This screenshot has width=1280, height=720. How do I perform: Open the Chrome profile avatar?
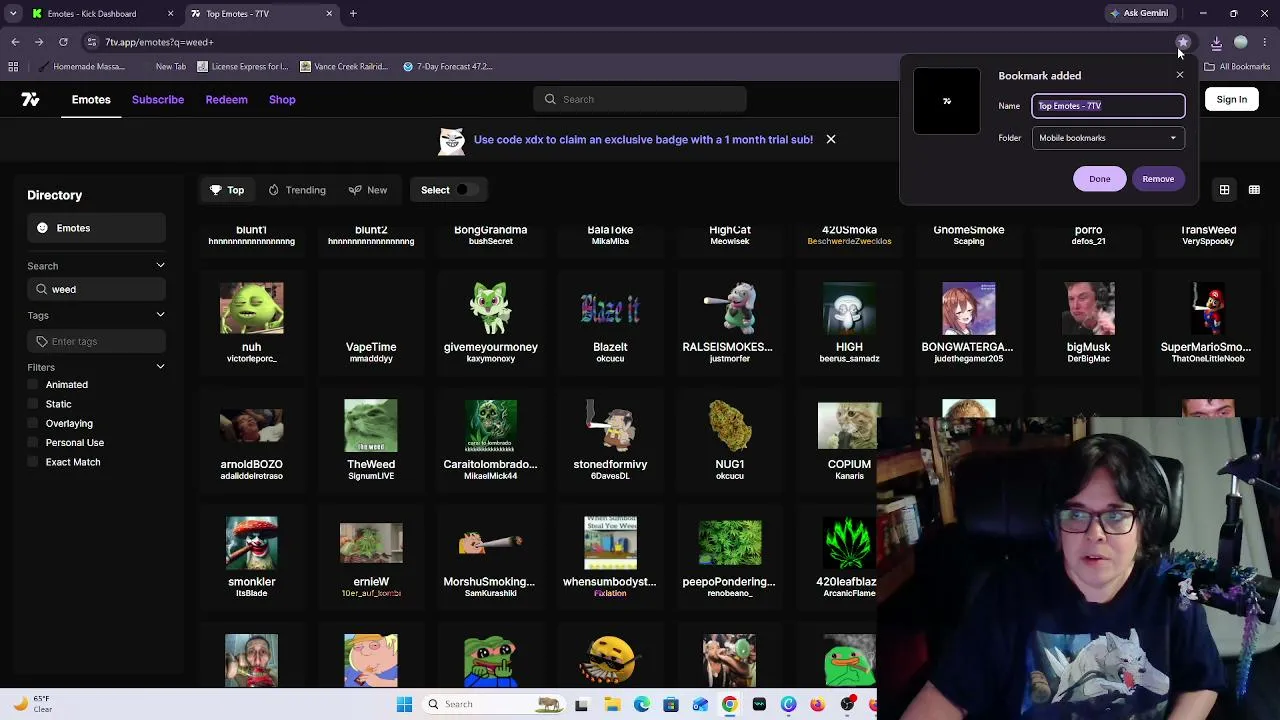click(1241, 42)
